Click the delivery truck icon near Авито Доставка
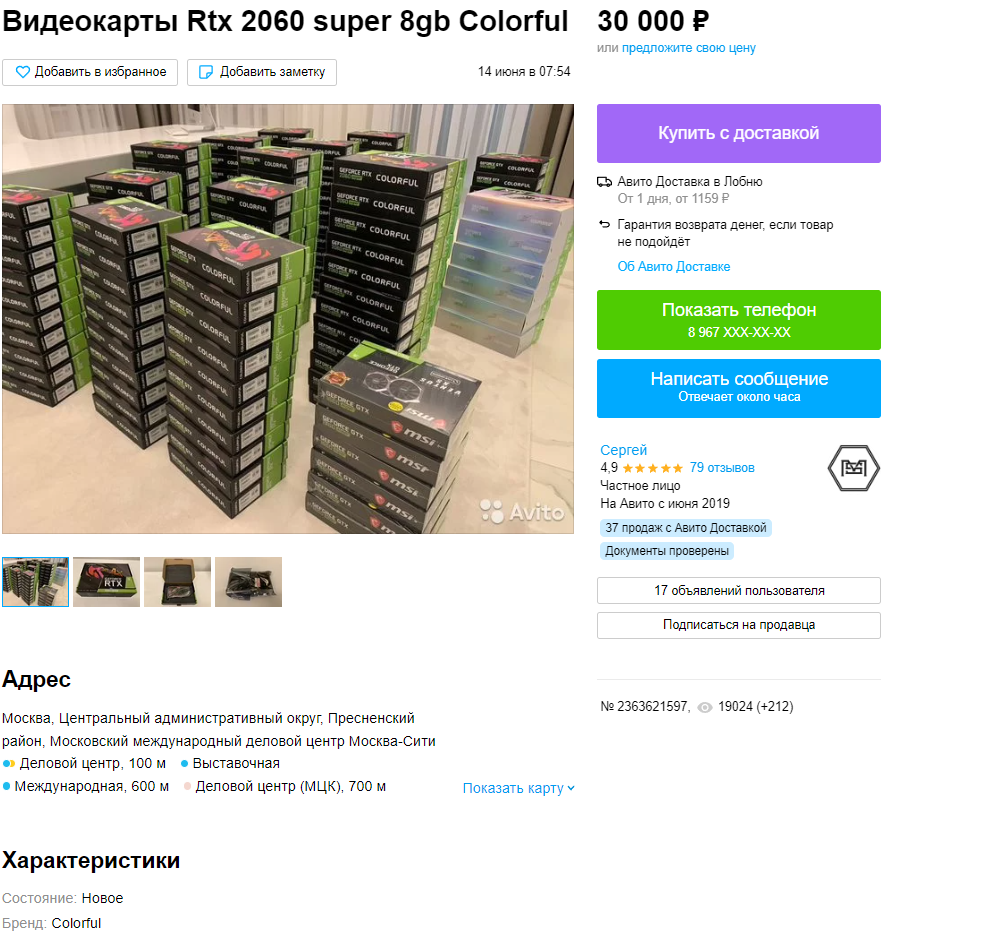Screen dimensions: 1004x938 point(604,182)
